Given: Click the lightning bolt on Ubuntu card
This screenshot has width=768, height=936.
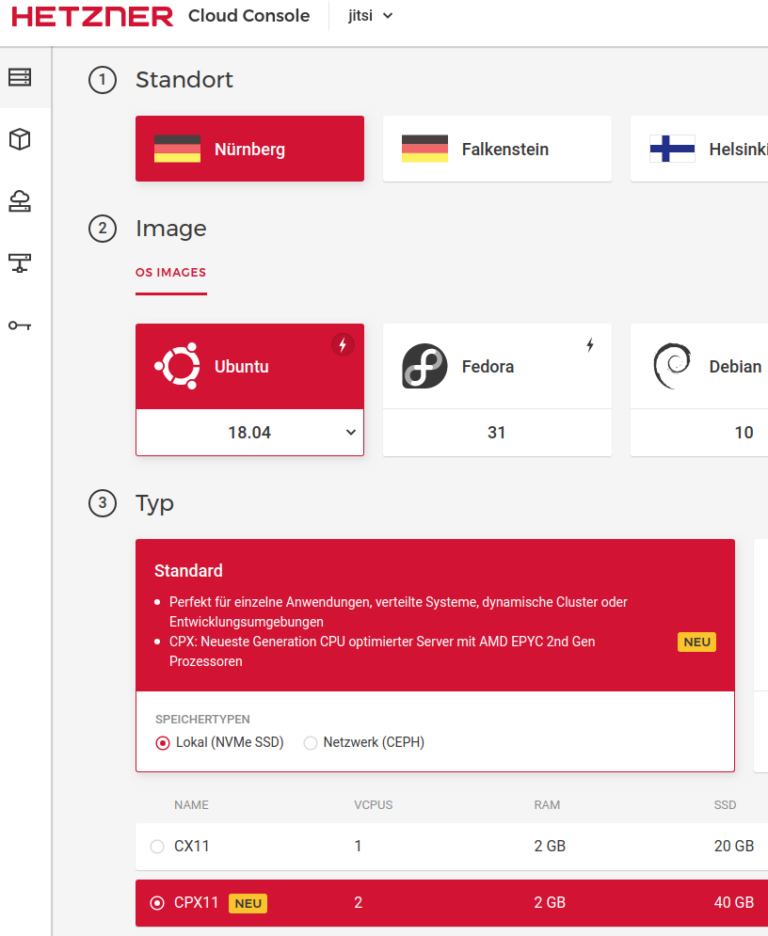Looking at the screenshot, I should 343,344.
